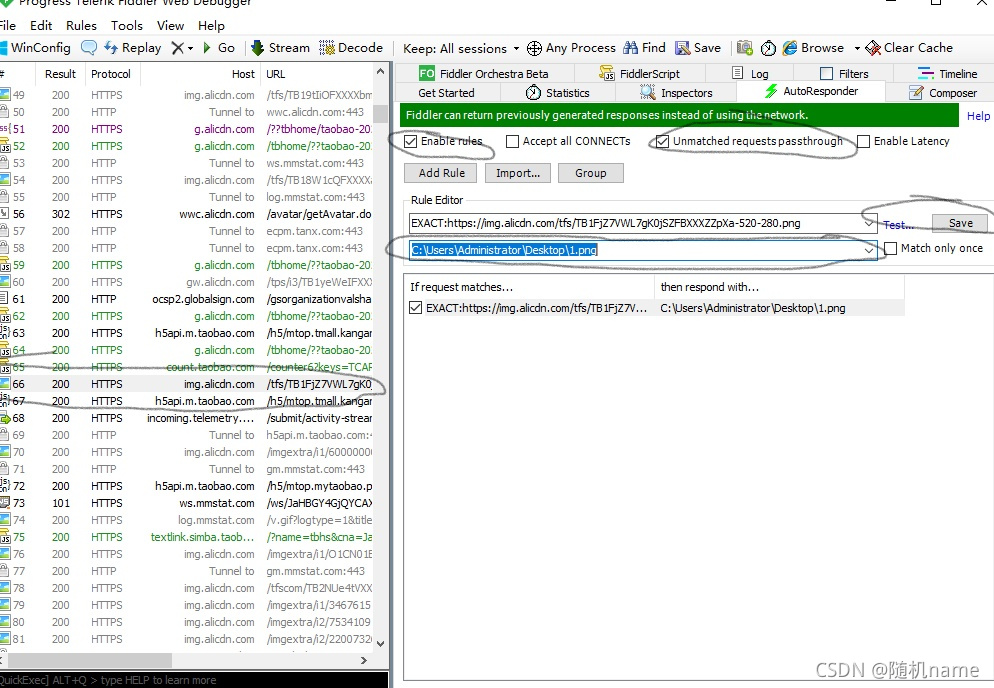Click the Inspectors magnifier icon
This screenshot has height=688, width=994.
click(x=647, y=93)
